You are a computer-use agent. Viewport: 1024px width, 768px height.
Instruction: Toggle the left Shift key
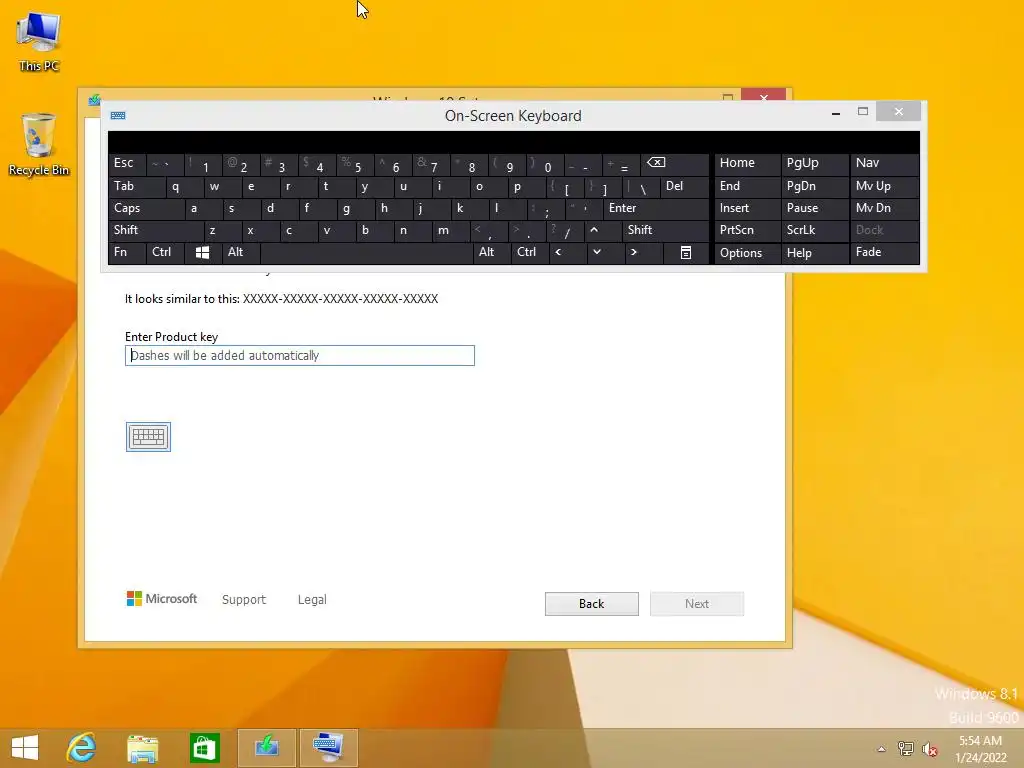click(x=155, y=230)
